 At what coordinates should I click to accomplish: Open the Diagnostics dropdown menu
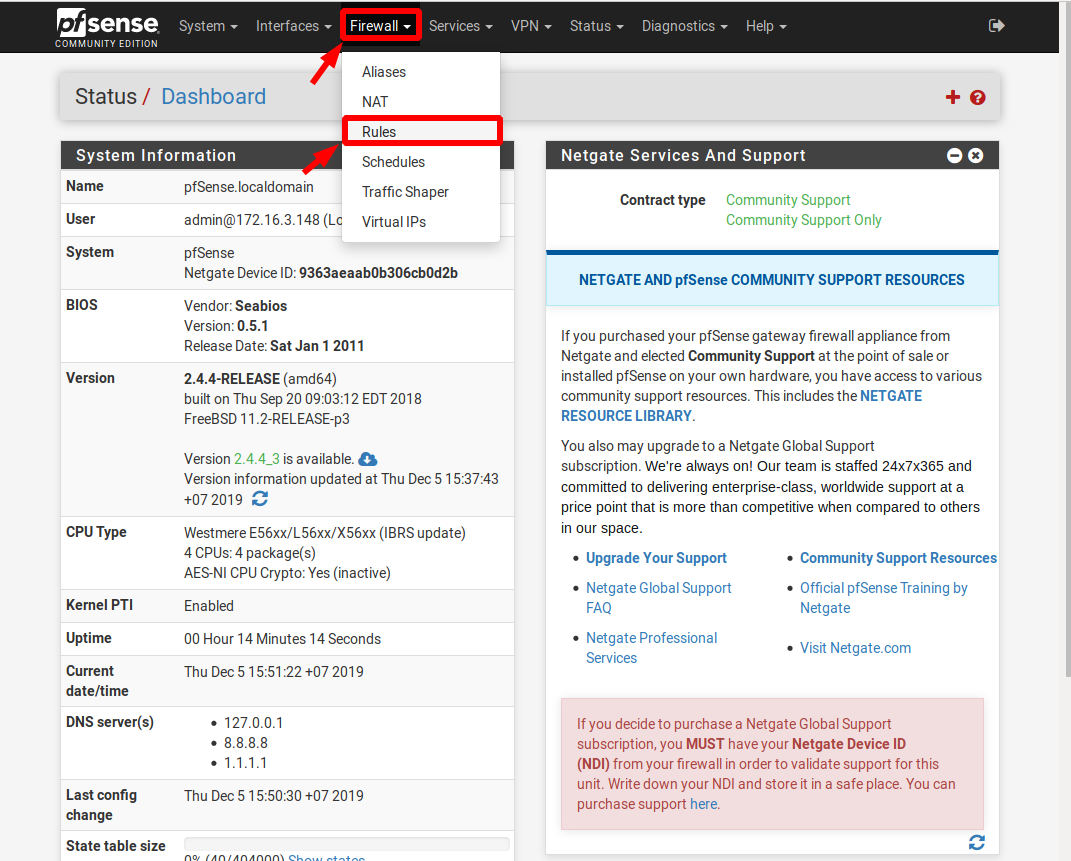(x=684, y=26)
